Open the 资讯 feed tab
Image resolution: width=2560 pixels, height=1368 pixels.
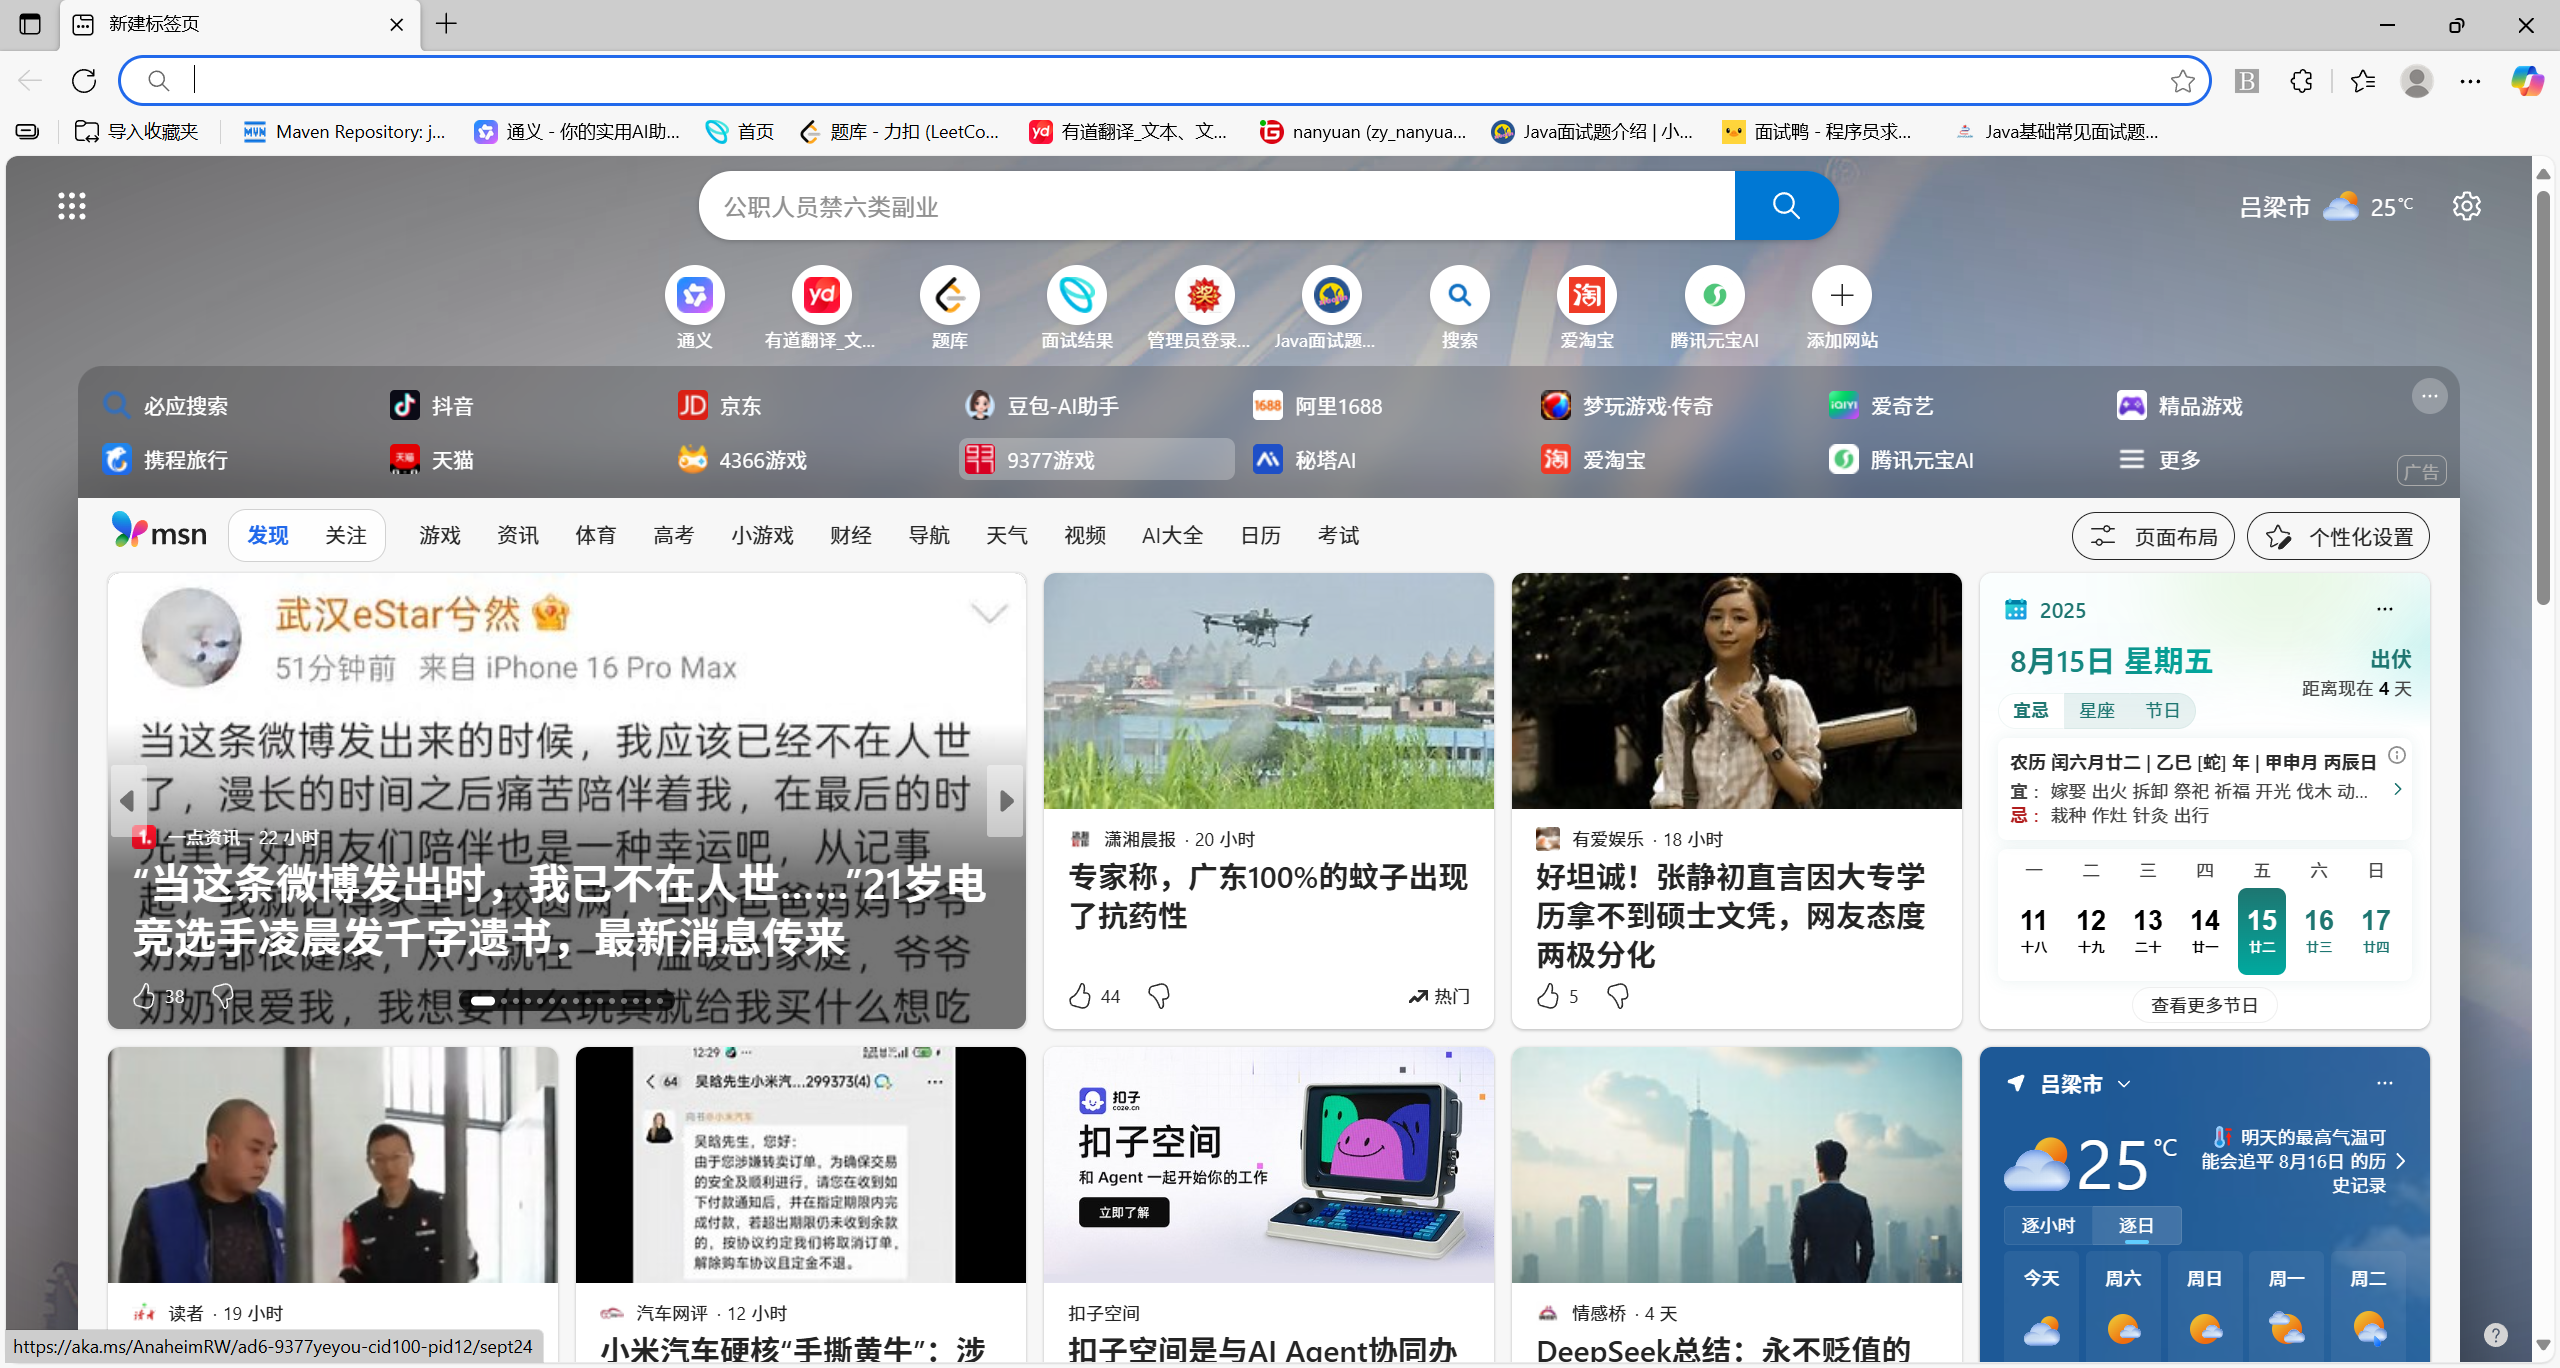click(518, 536)
